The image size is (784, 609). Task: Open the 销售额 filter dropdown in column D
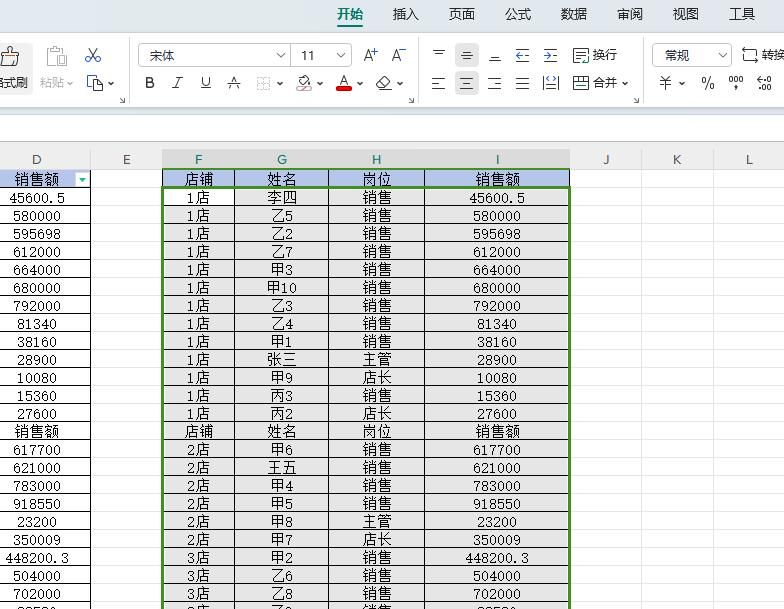tap(82, 179)
